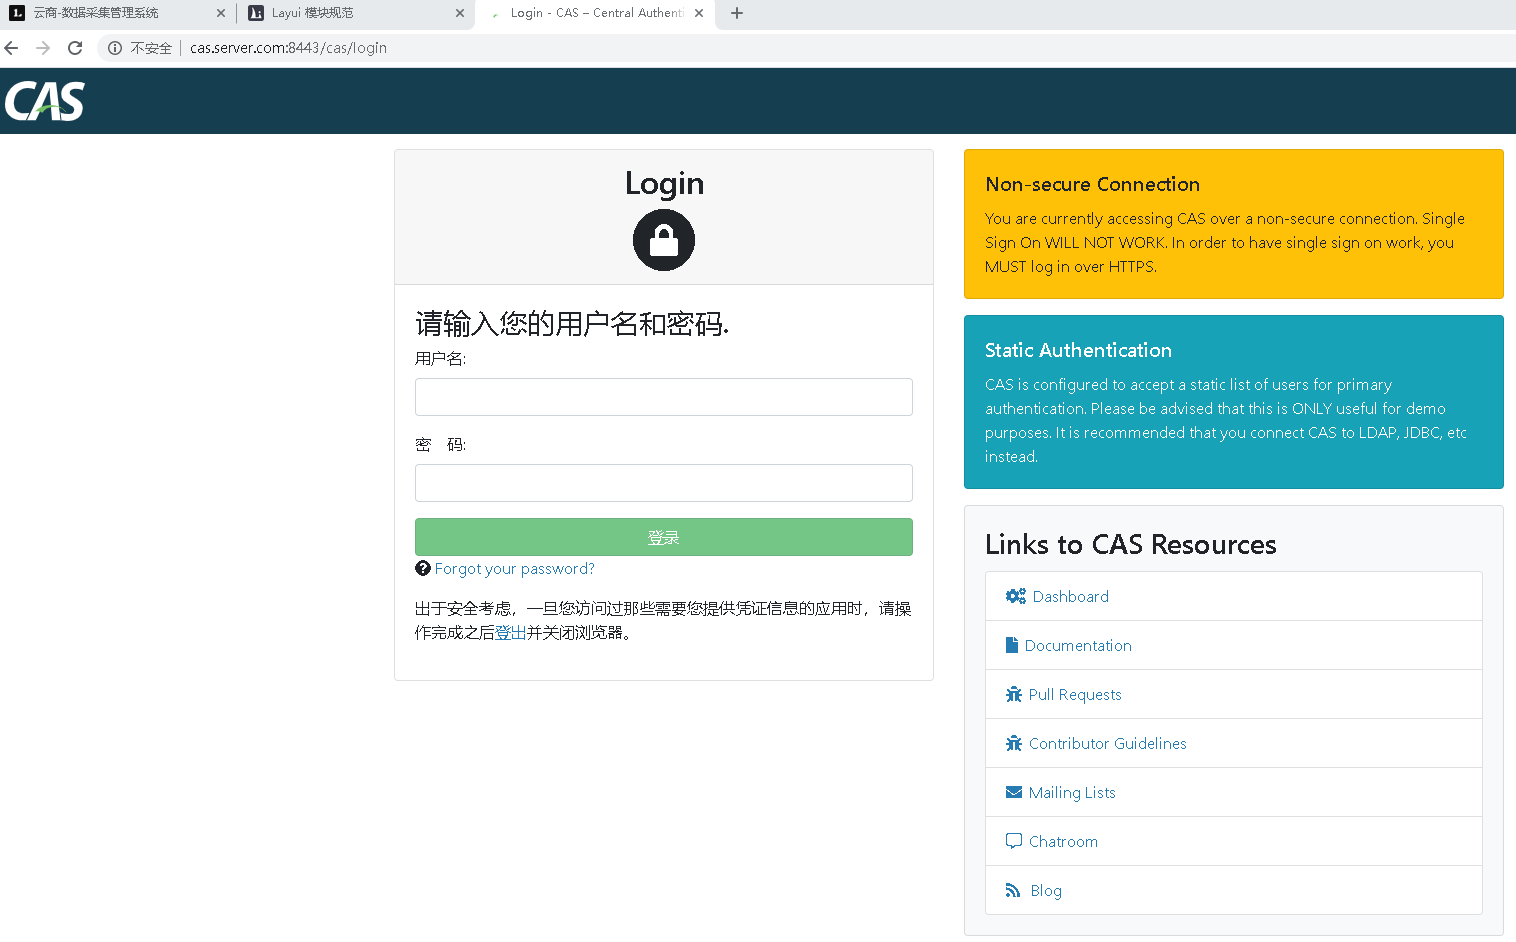1516x942 pixels.
Task: Click the 不安全 info icon in address bar
Action: click(x=114, y=47)
